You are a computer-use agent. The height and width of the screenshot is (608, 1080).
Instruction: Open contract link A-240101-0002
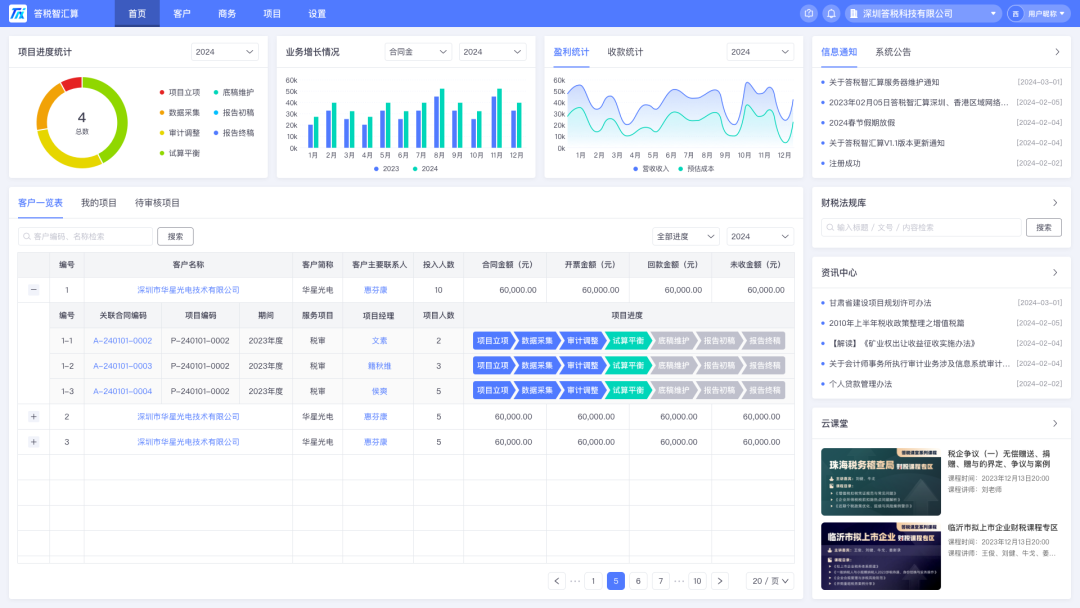pos(123,341)
